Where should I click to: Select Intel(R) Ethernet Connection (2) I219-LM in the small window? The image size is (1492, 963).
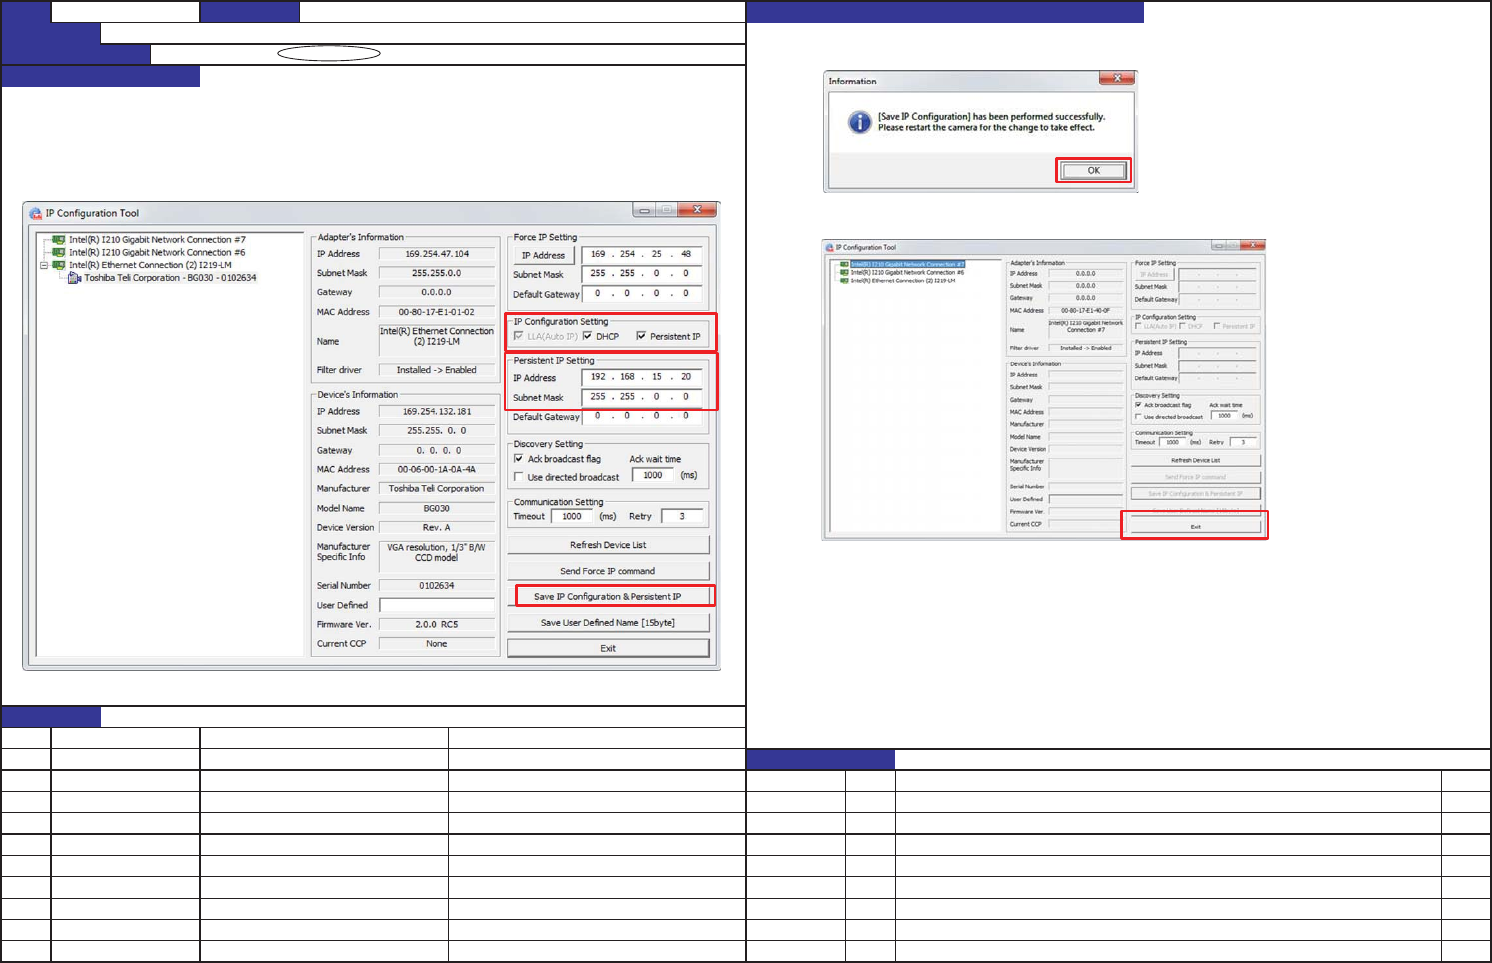[903, 280]
